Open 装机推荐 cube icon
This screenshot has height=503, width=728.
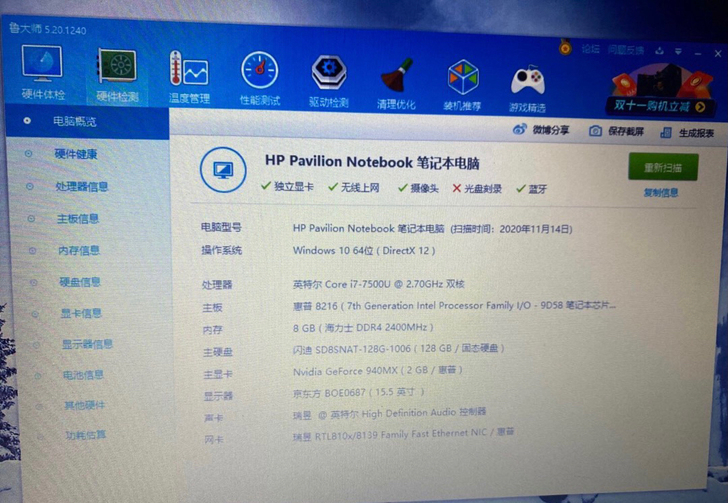(x=462, y=85)
